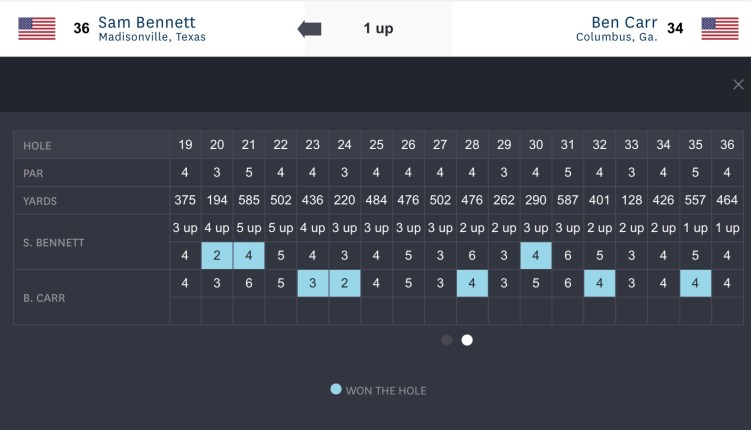
Task: Select the second scorecard page dot
Action: 467,340
